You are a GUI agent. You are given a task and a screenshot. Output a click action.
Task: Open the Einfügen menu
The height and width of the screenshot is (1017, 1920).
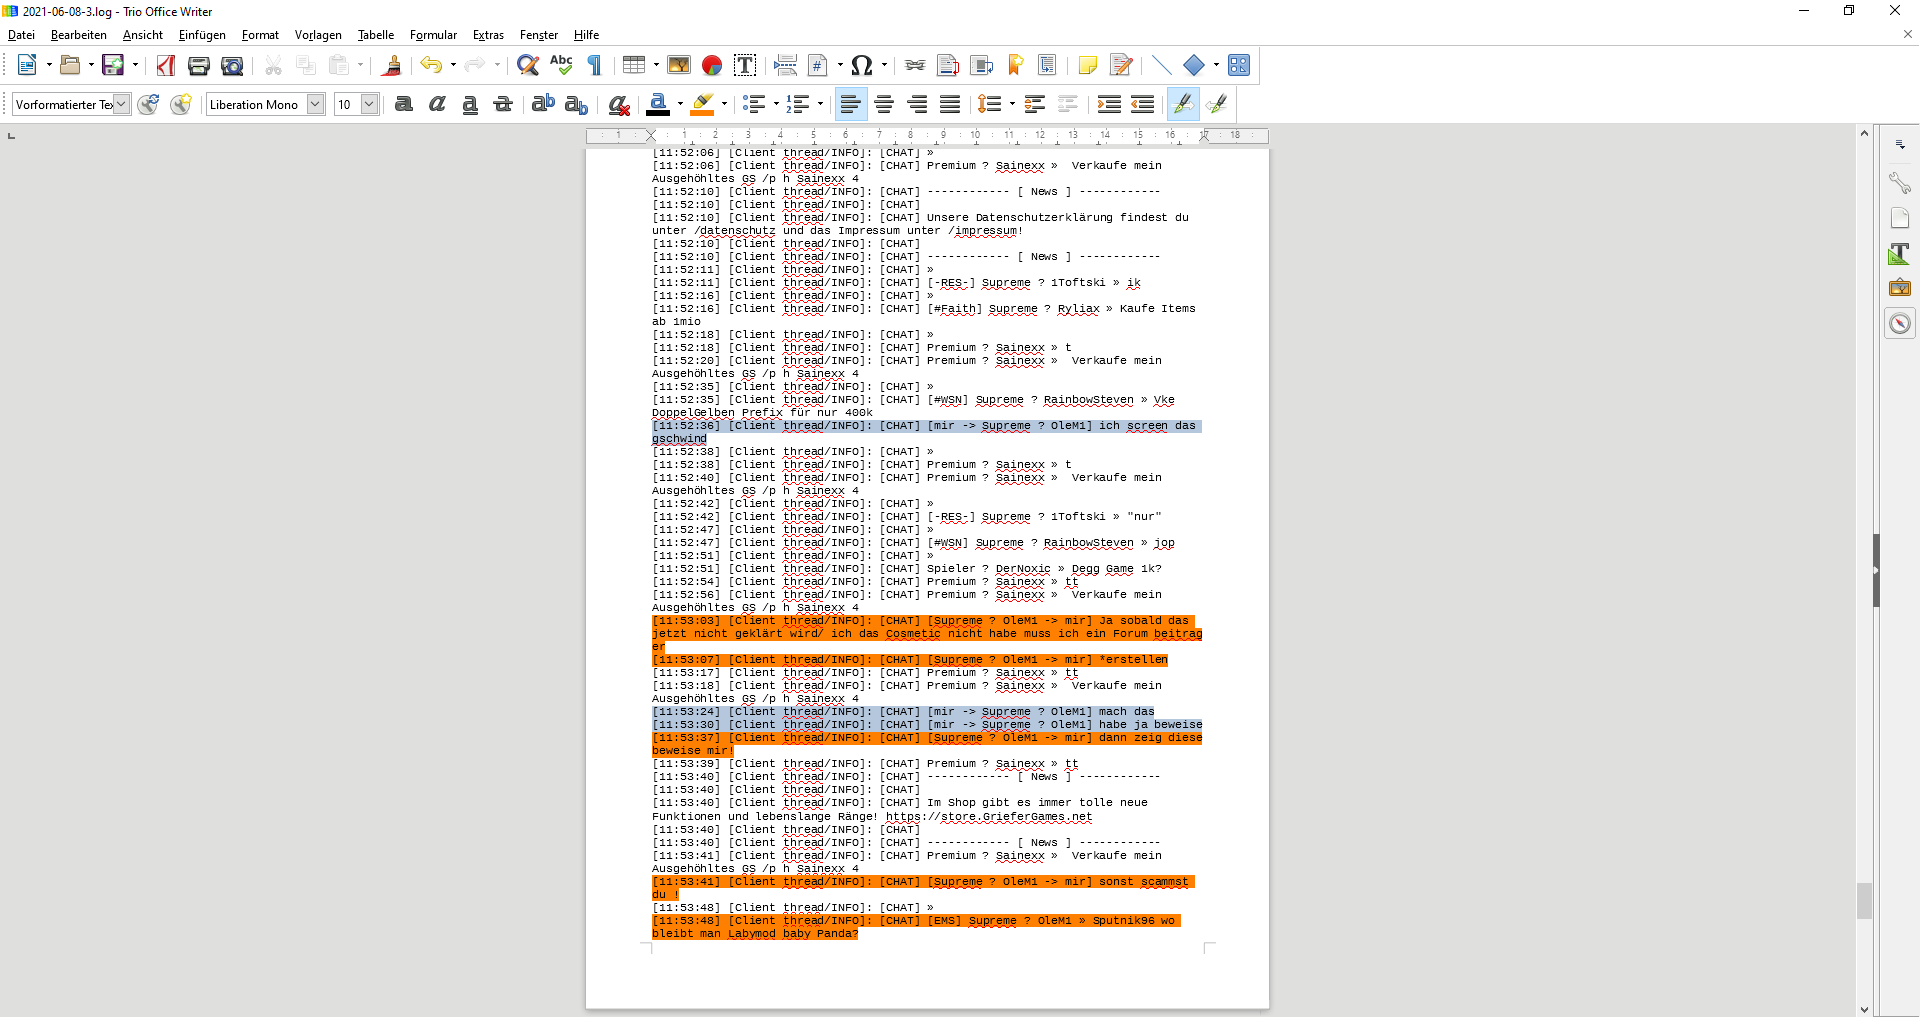pyautogui.click(x=202, y=35)
